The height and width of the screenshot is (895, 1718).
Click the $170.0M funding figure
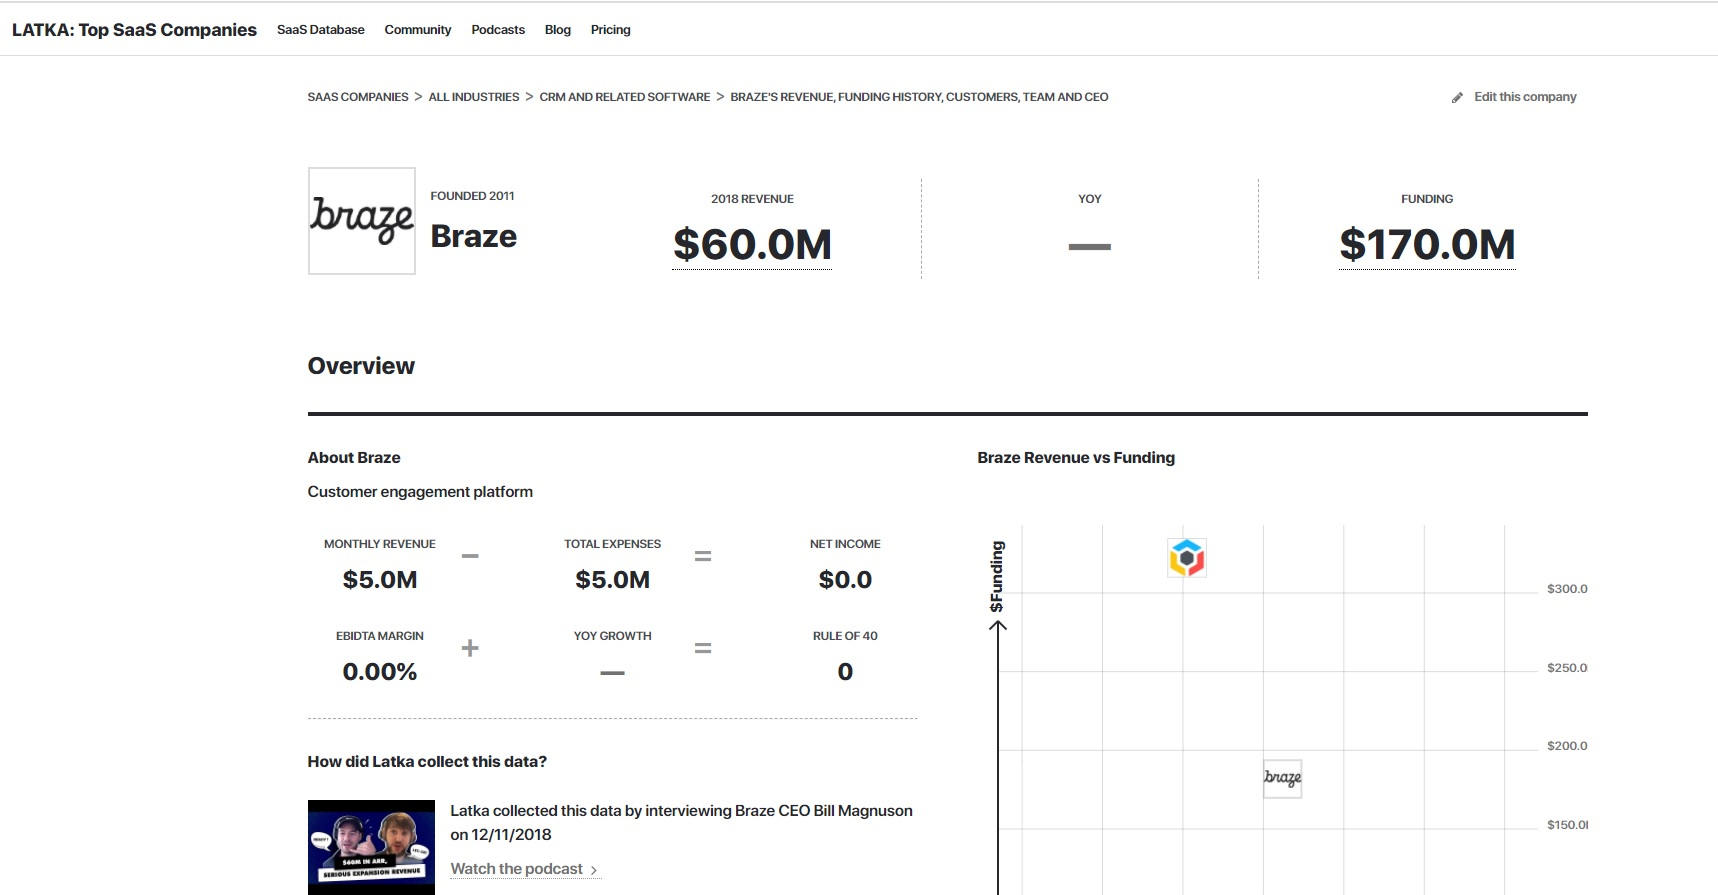point(1427,245)
